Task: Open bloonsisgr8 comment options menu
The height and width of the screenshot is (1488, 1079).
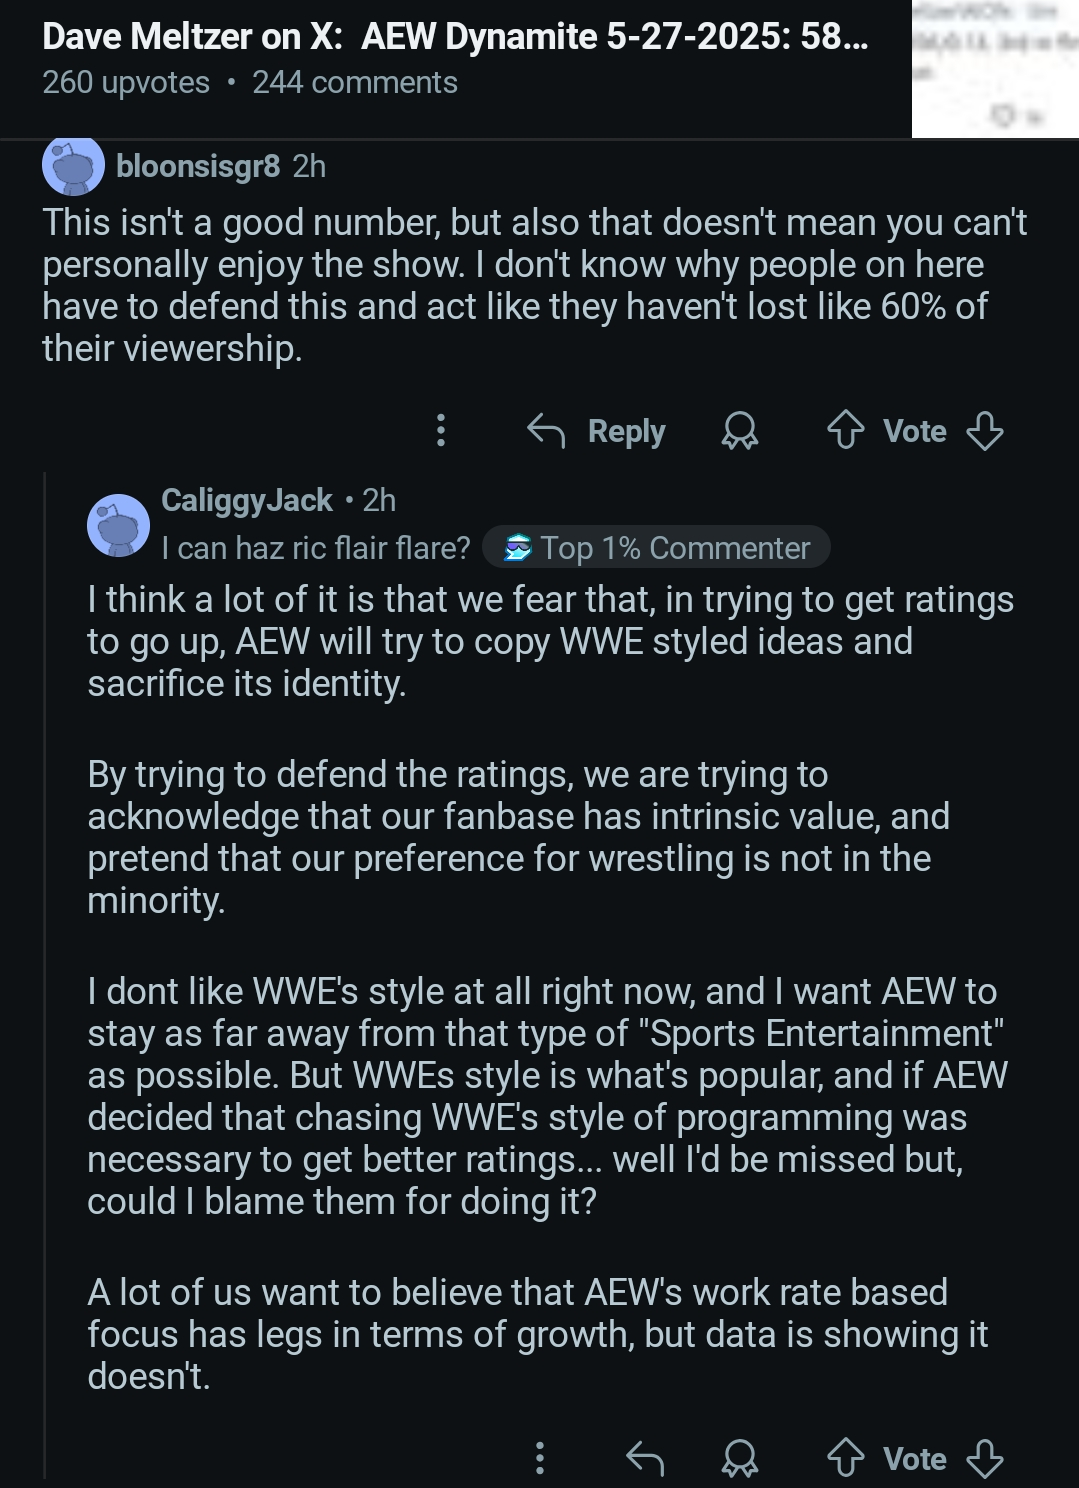Action: 440,431
